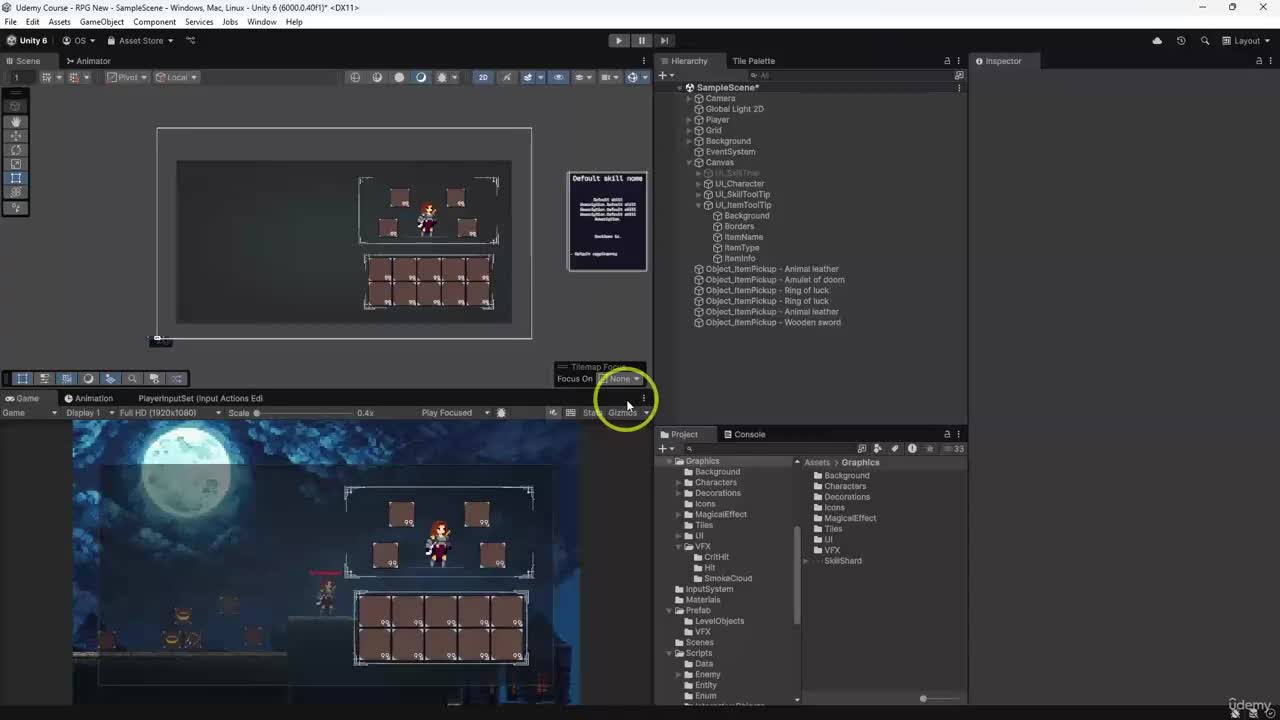Screen dimensions: 1280x720
Task: Select the Transform tool in Scene toolbar
Action: [x=16, y=192]
